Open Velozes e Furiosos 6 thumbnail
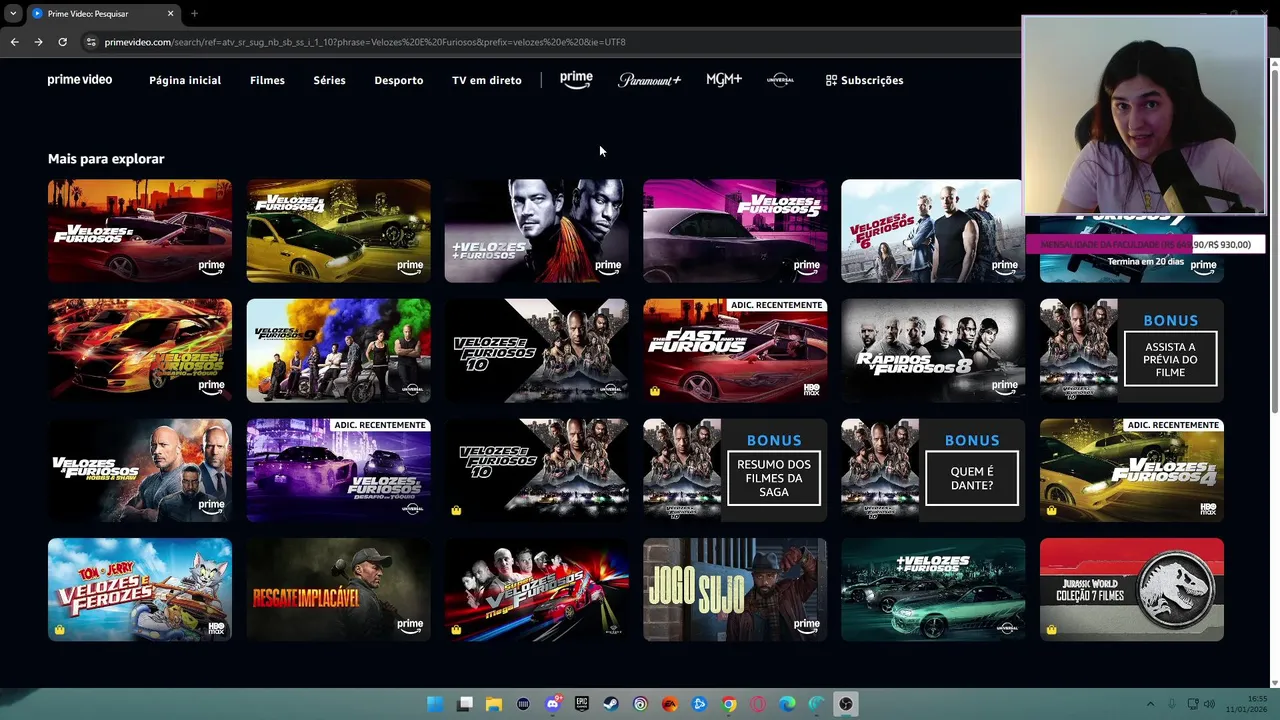 coord(932,231)
